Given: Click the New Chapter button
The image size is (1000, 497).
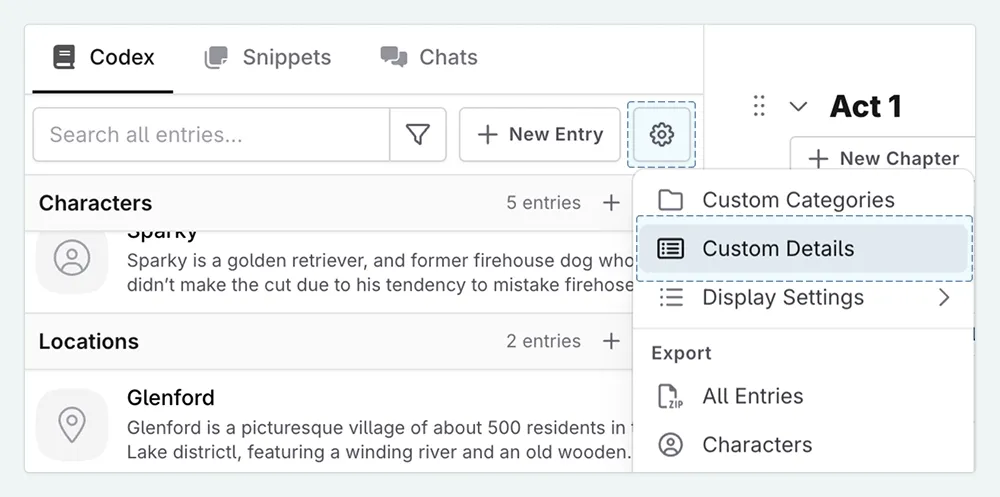Looking at the screenshot, I should (x=883, y=158).
